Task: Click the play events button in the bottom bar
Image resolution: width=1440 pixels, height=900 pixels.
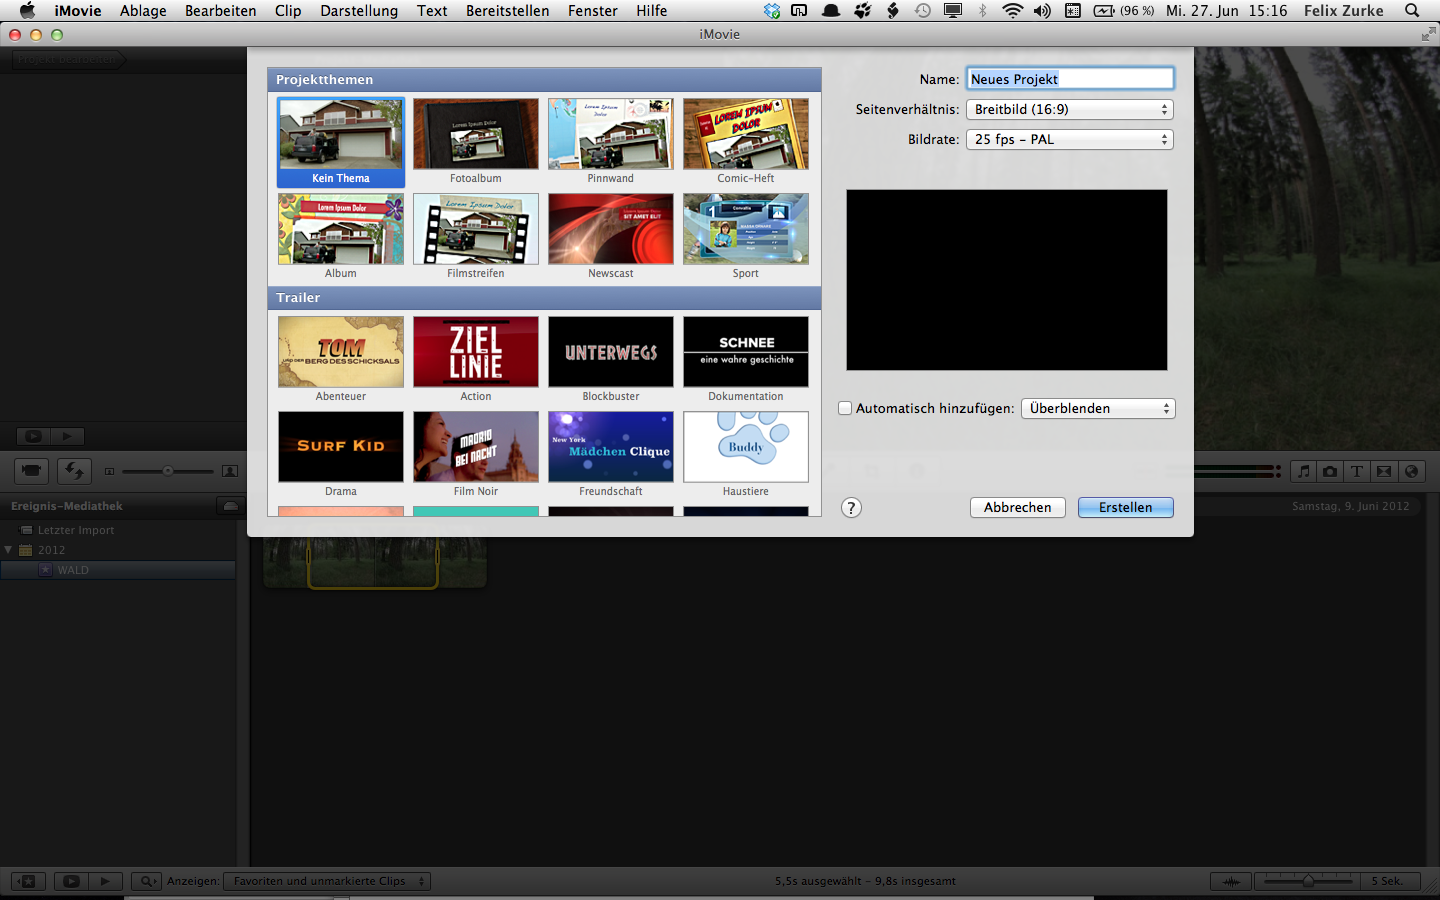Action: [x=105, y=881]
